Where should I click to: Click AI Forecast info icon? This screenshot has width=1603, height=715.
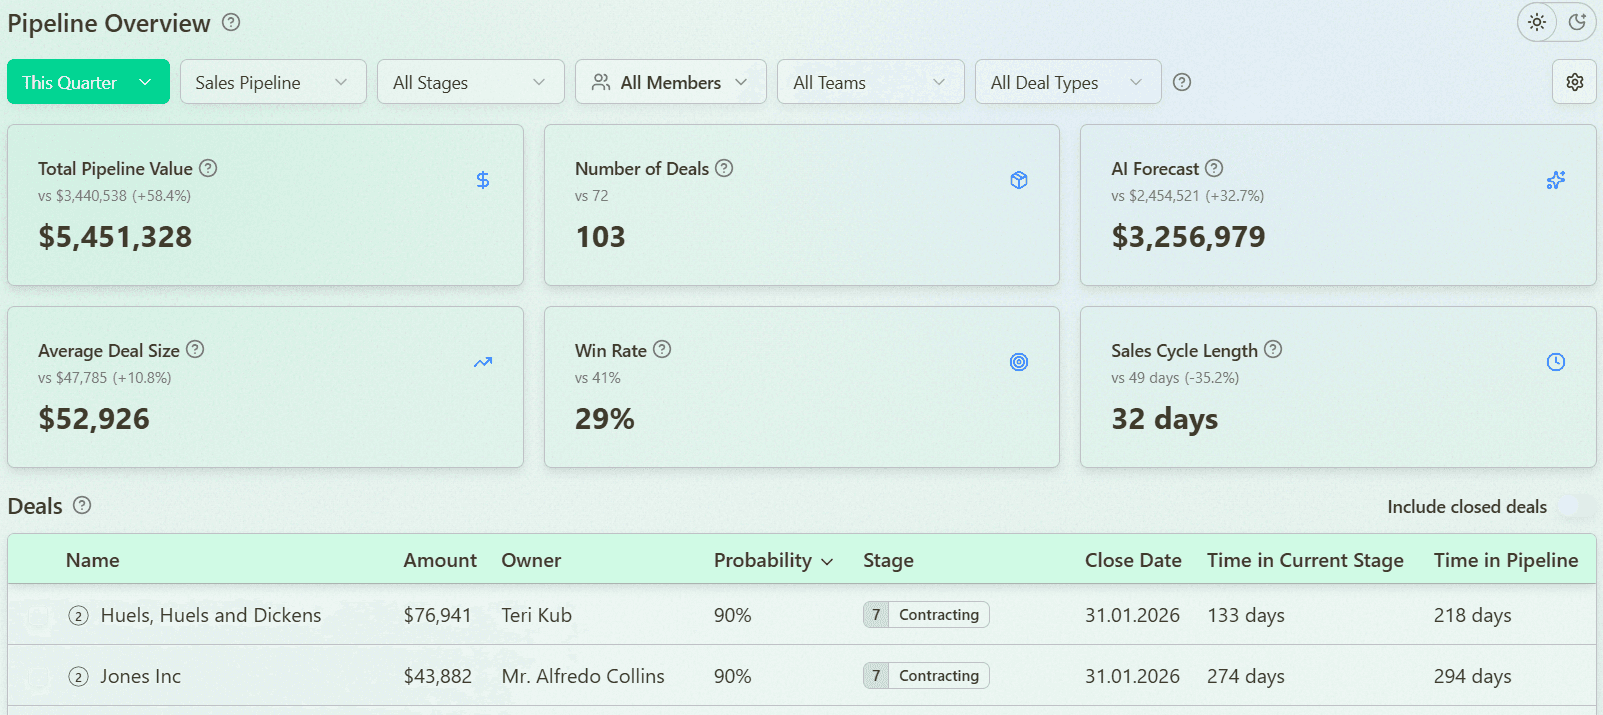[1214, 168]
